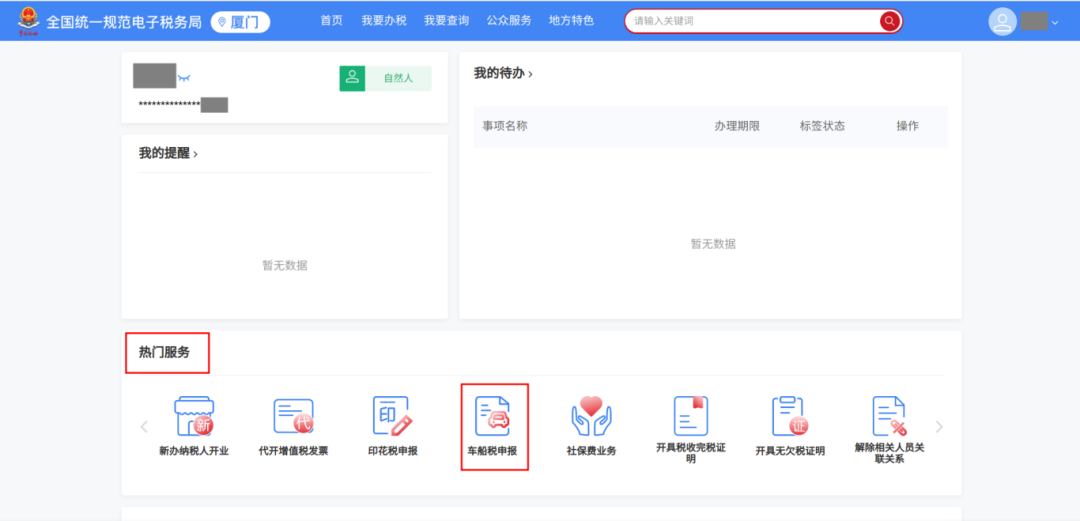This screenshot has width=1080, height=521.
Task: Switch city with the 厦门 selector
Action: tap(240, 22)
